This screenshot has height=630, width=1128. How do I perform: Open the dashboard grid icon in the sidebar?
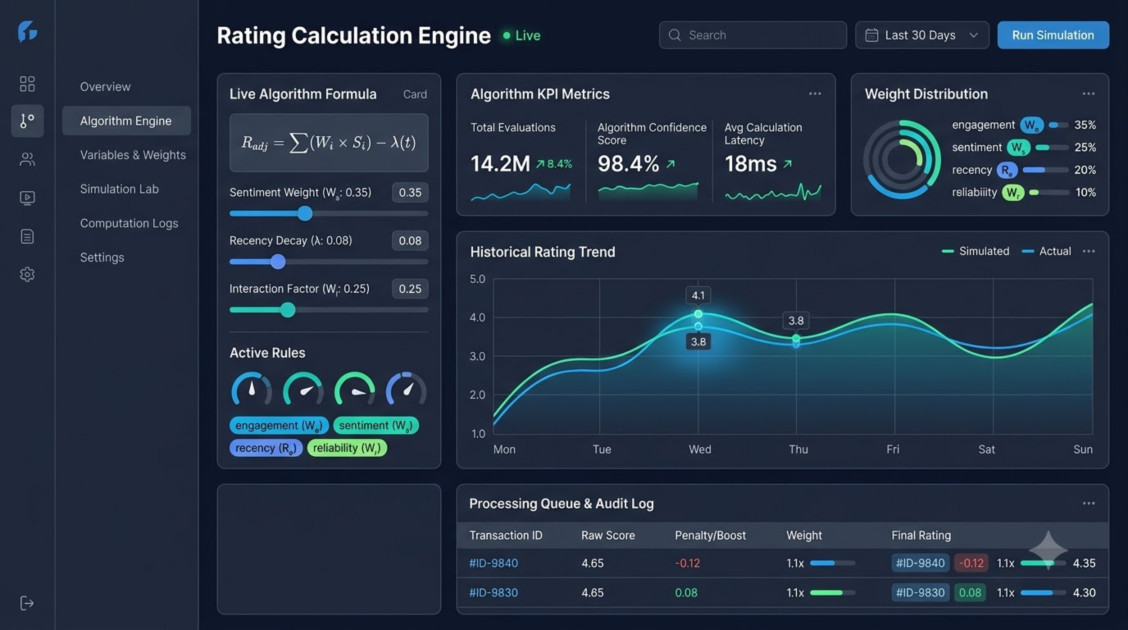click(27, 84)
